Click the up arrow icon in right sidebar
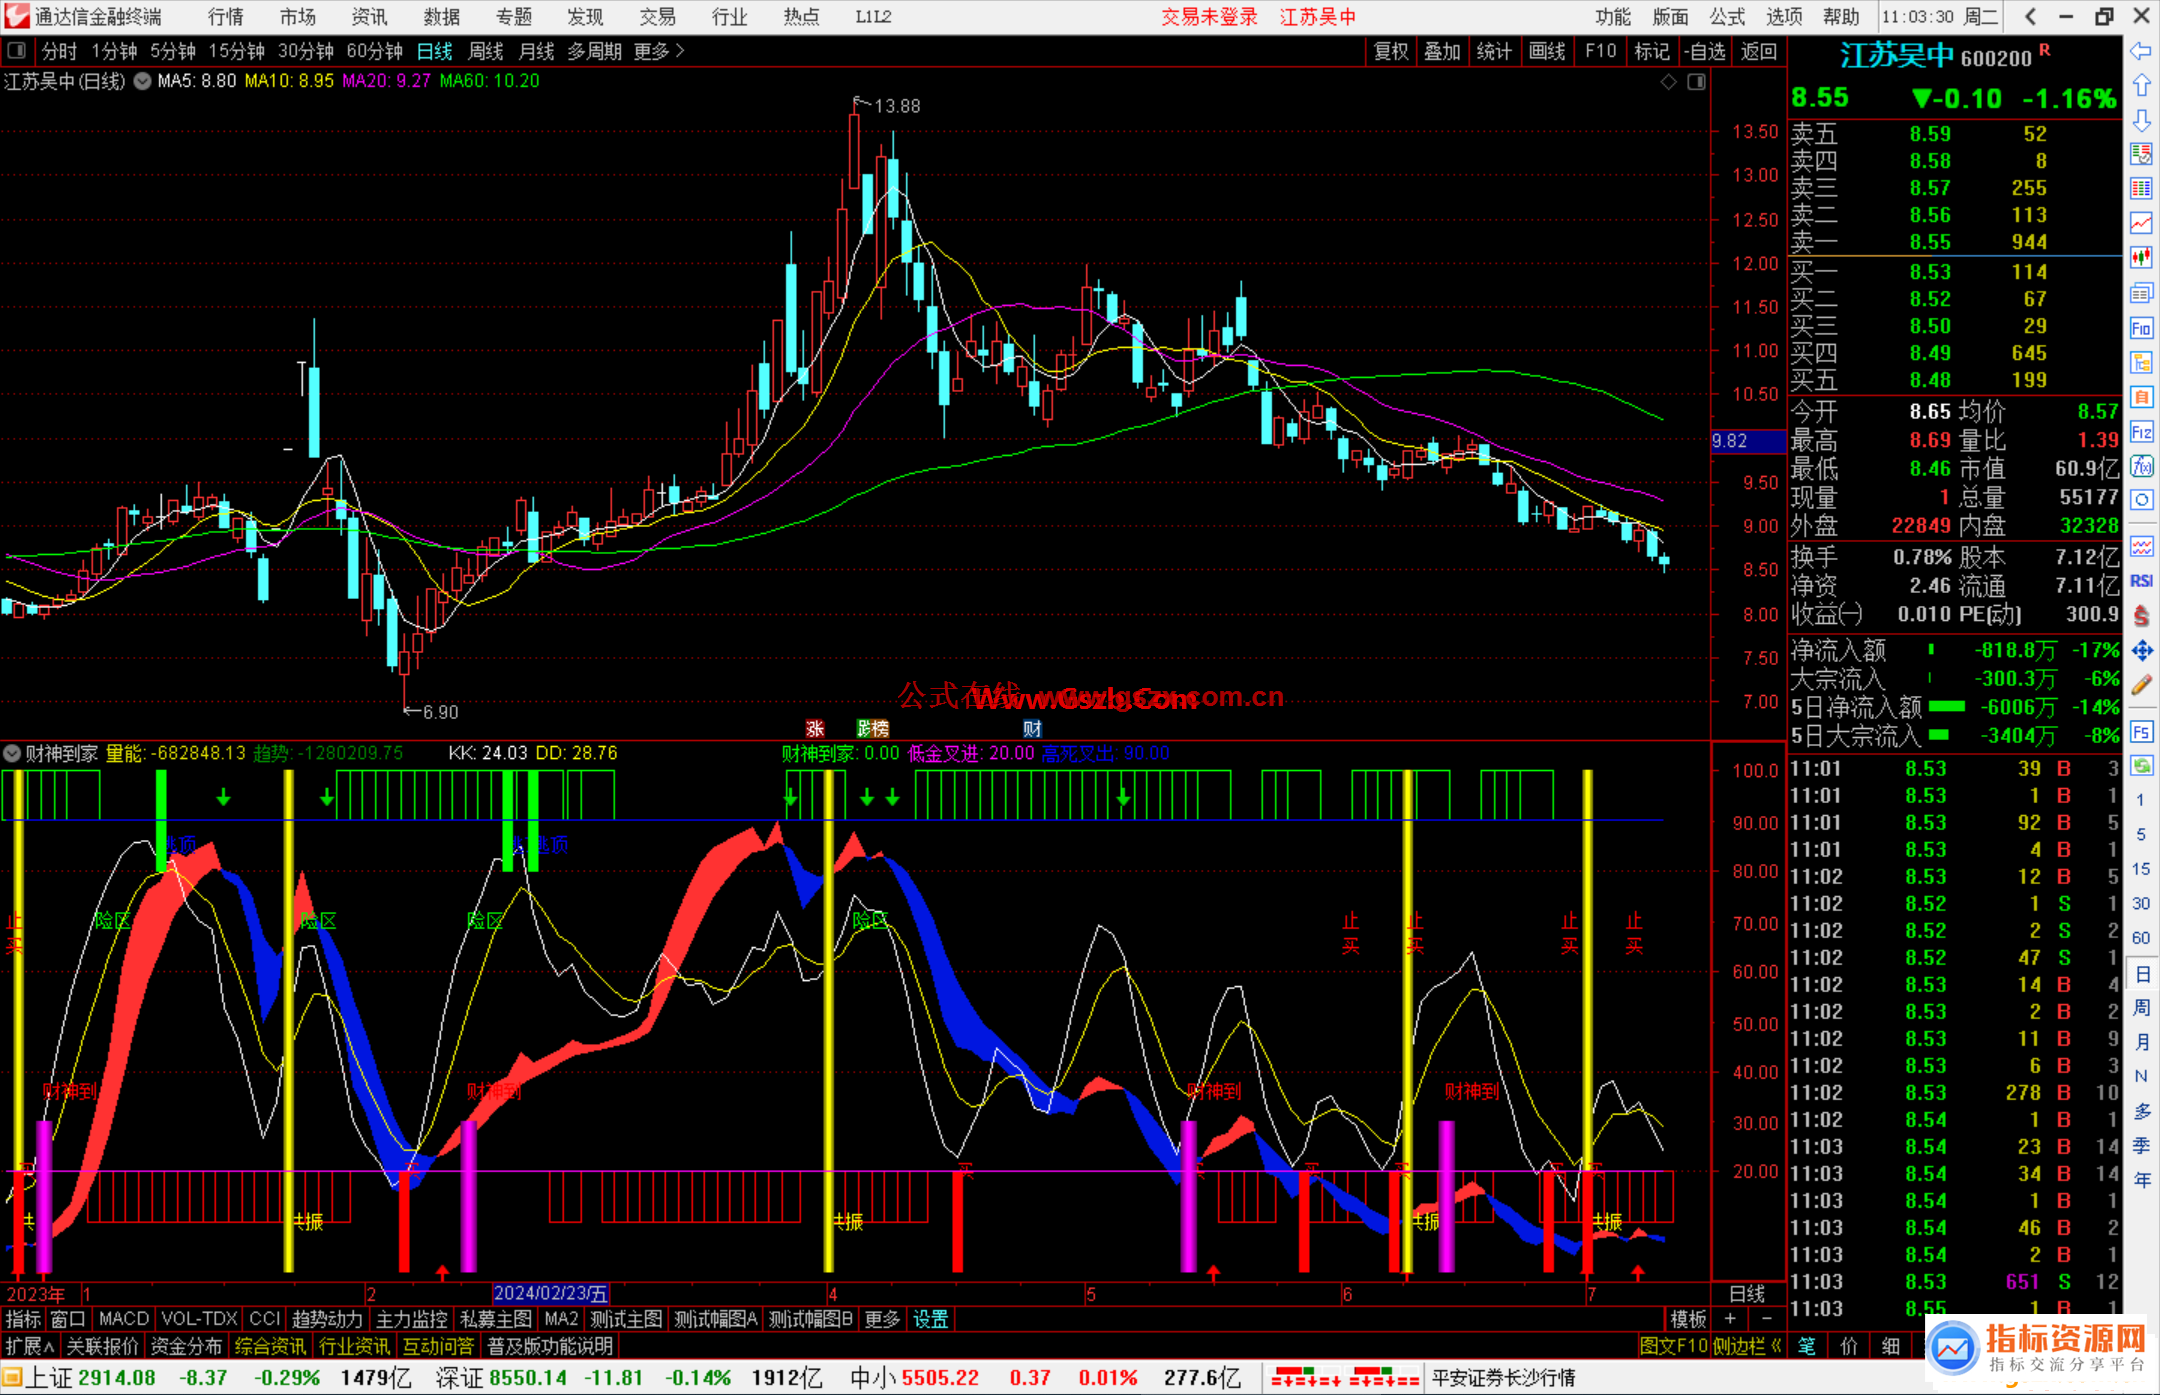2160x1395 pixels. click(2141, 86)
